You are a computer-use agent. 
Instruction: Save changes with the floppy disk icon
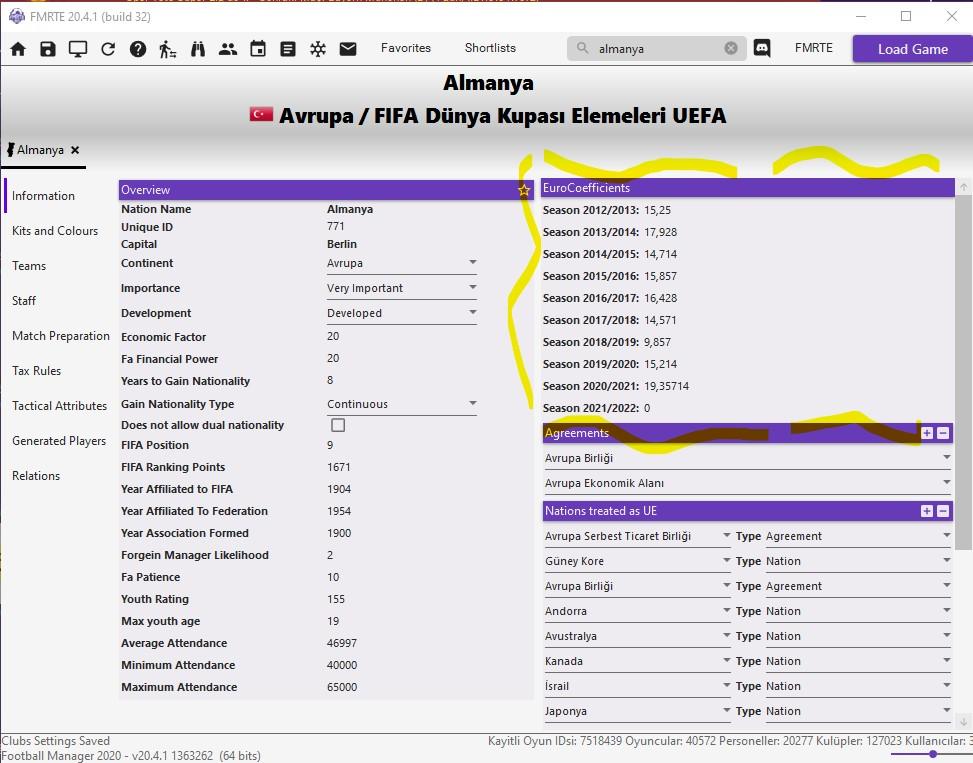(x=48, y=49)
